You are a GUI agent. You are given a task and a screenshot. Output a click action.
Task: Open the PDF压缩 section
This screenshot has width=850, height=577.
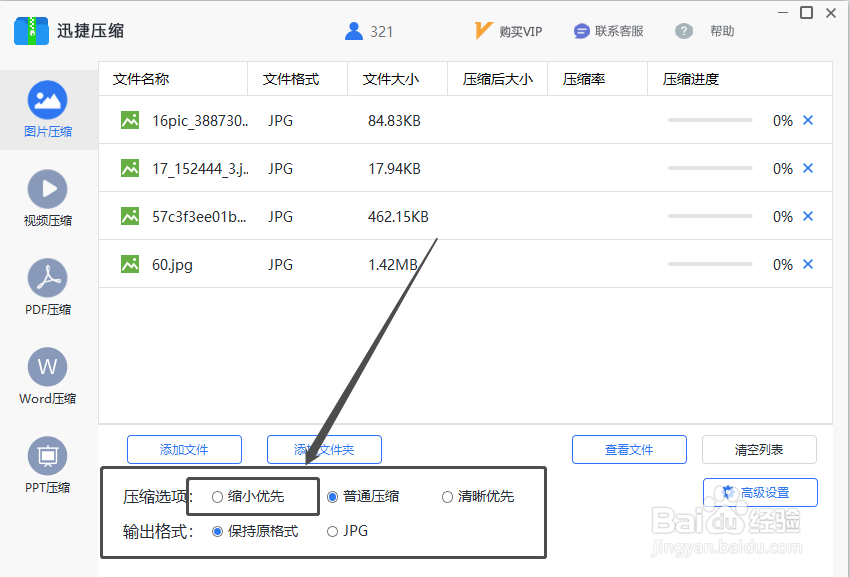pos(48,287)
